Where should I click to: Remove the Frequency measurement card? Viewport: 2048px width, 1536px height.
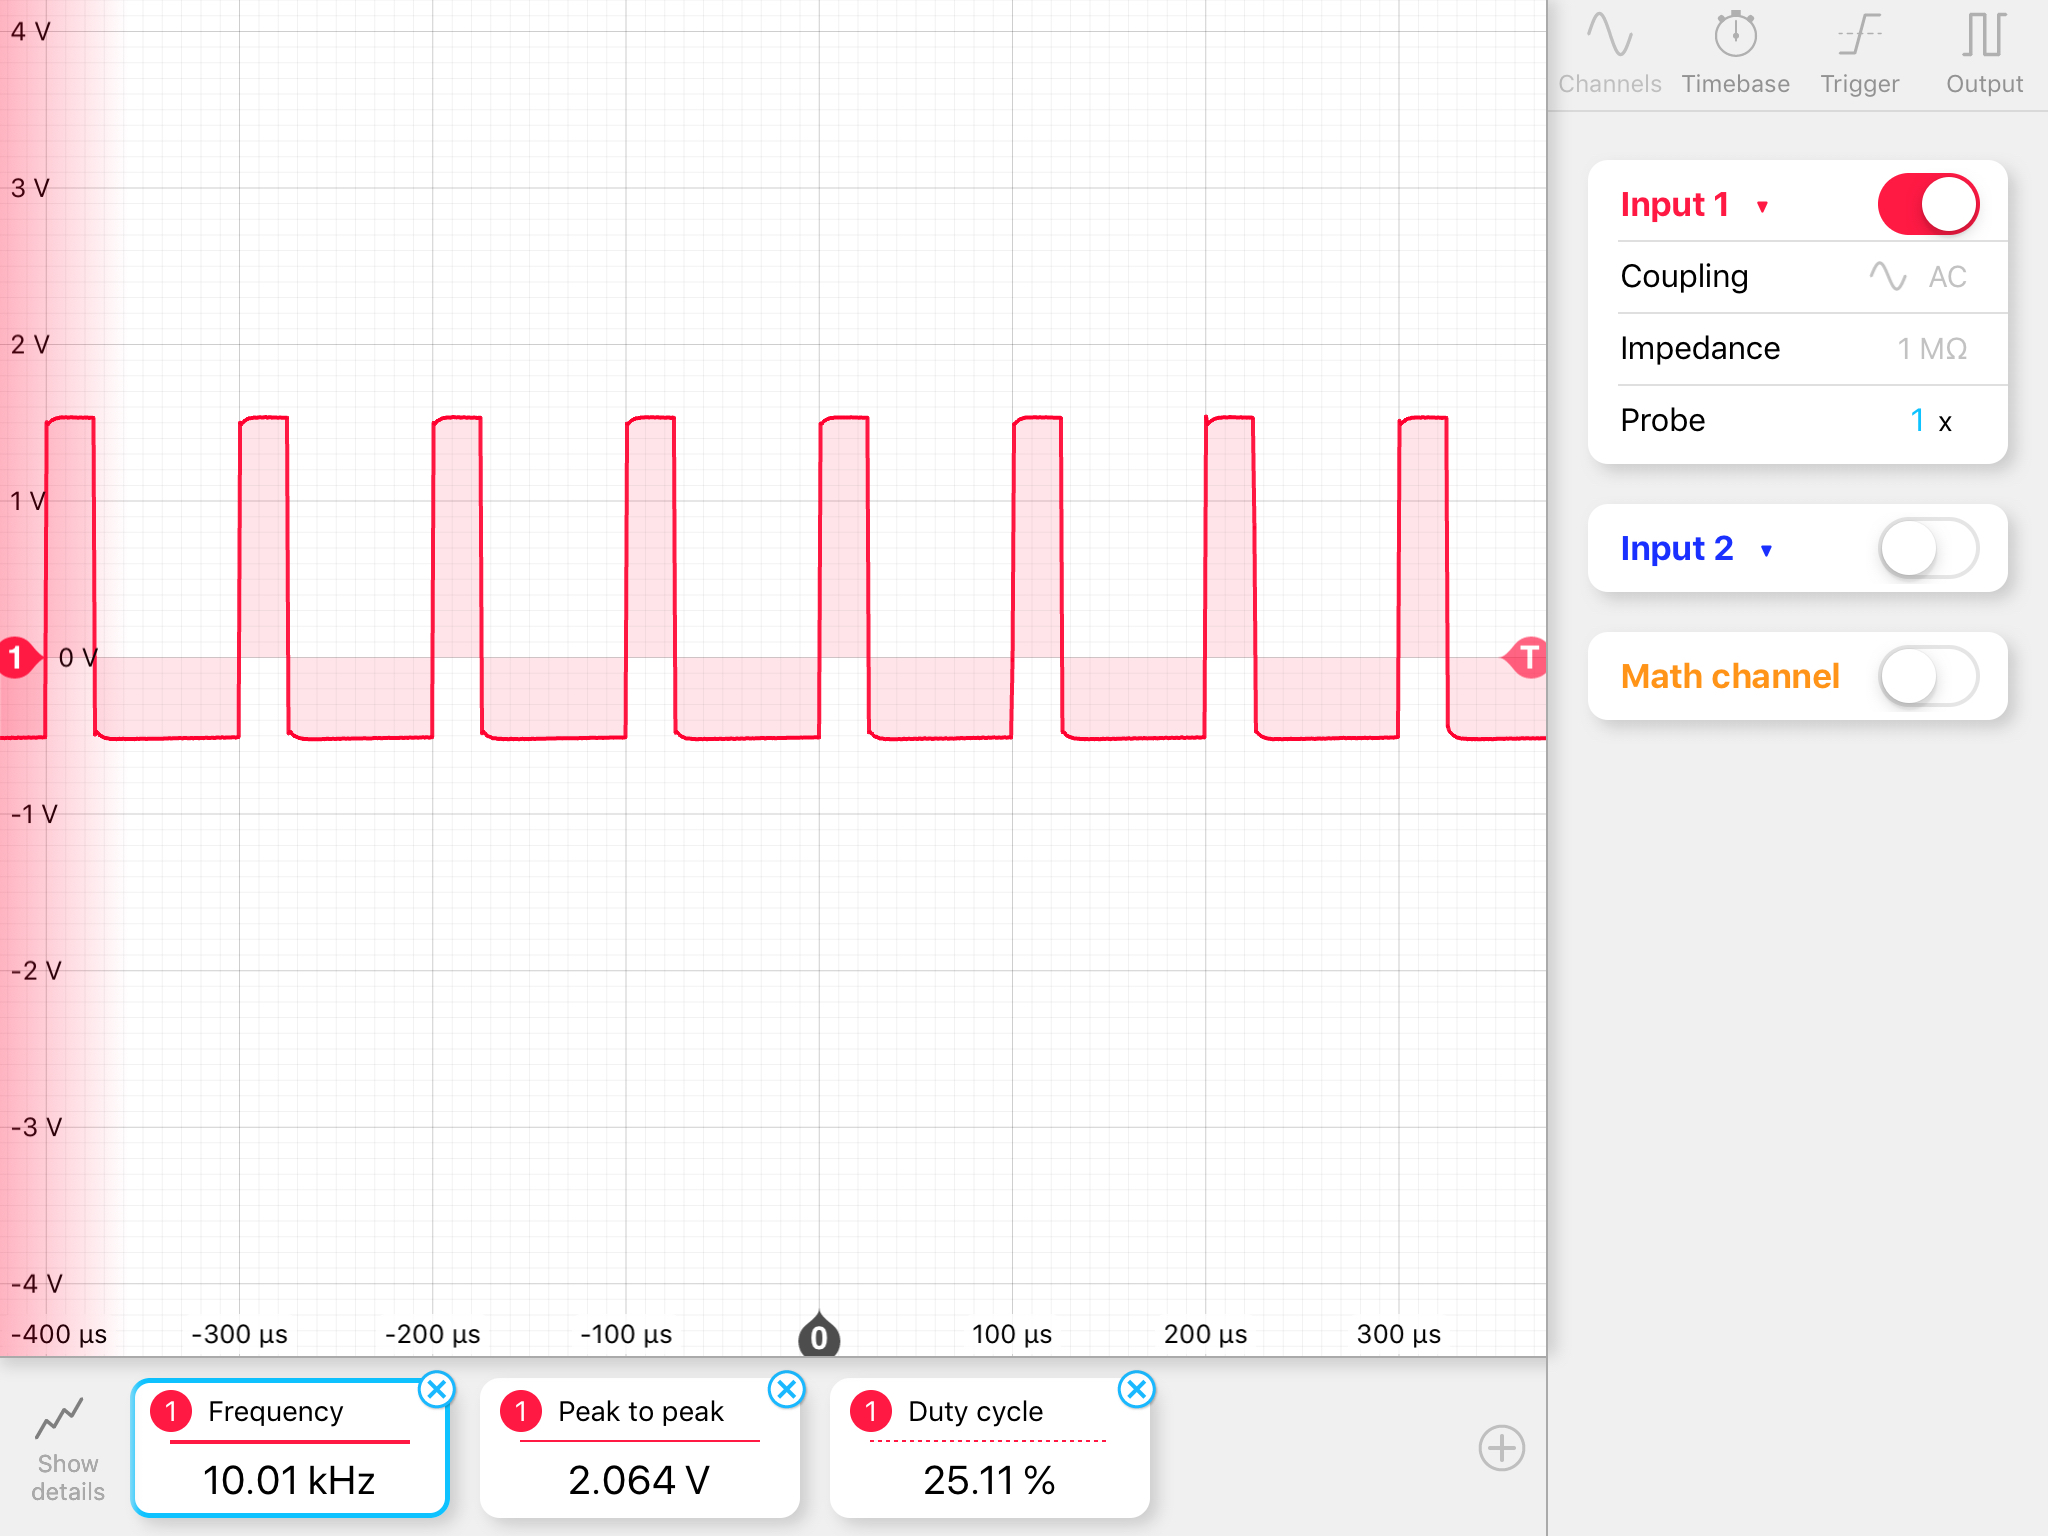point(437,1389)
